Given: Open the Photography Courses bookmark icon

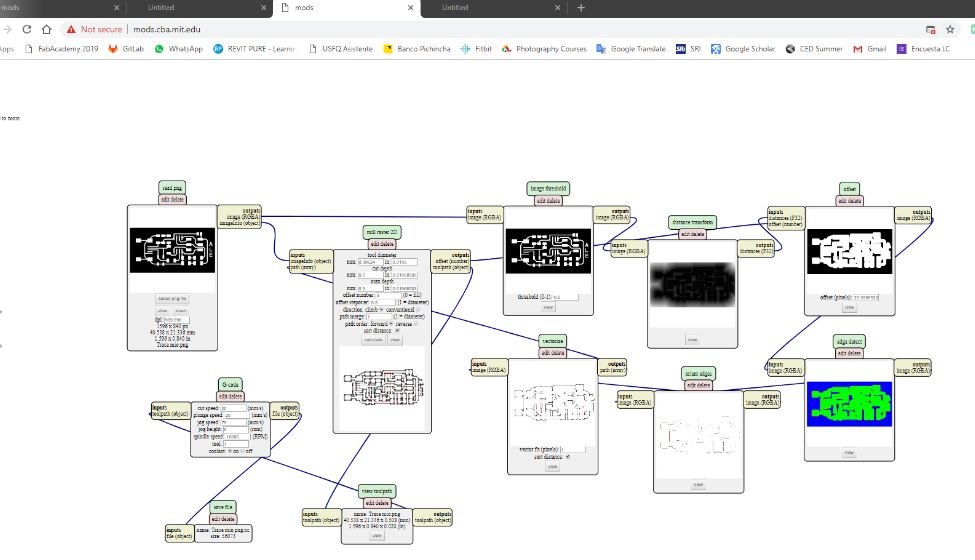Looking at the screenshot, I should pyautogui.click(x=506, y=48).
